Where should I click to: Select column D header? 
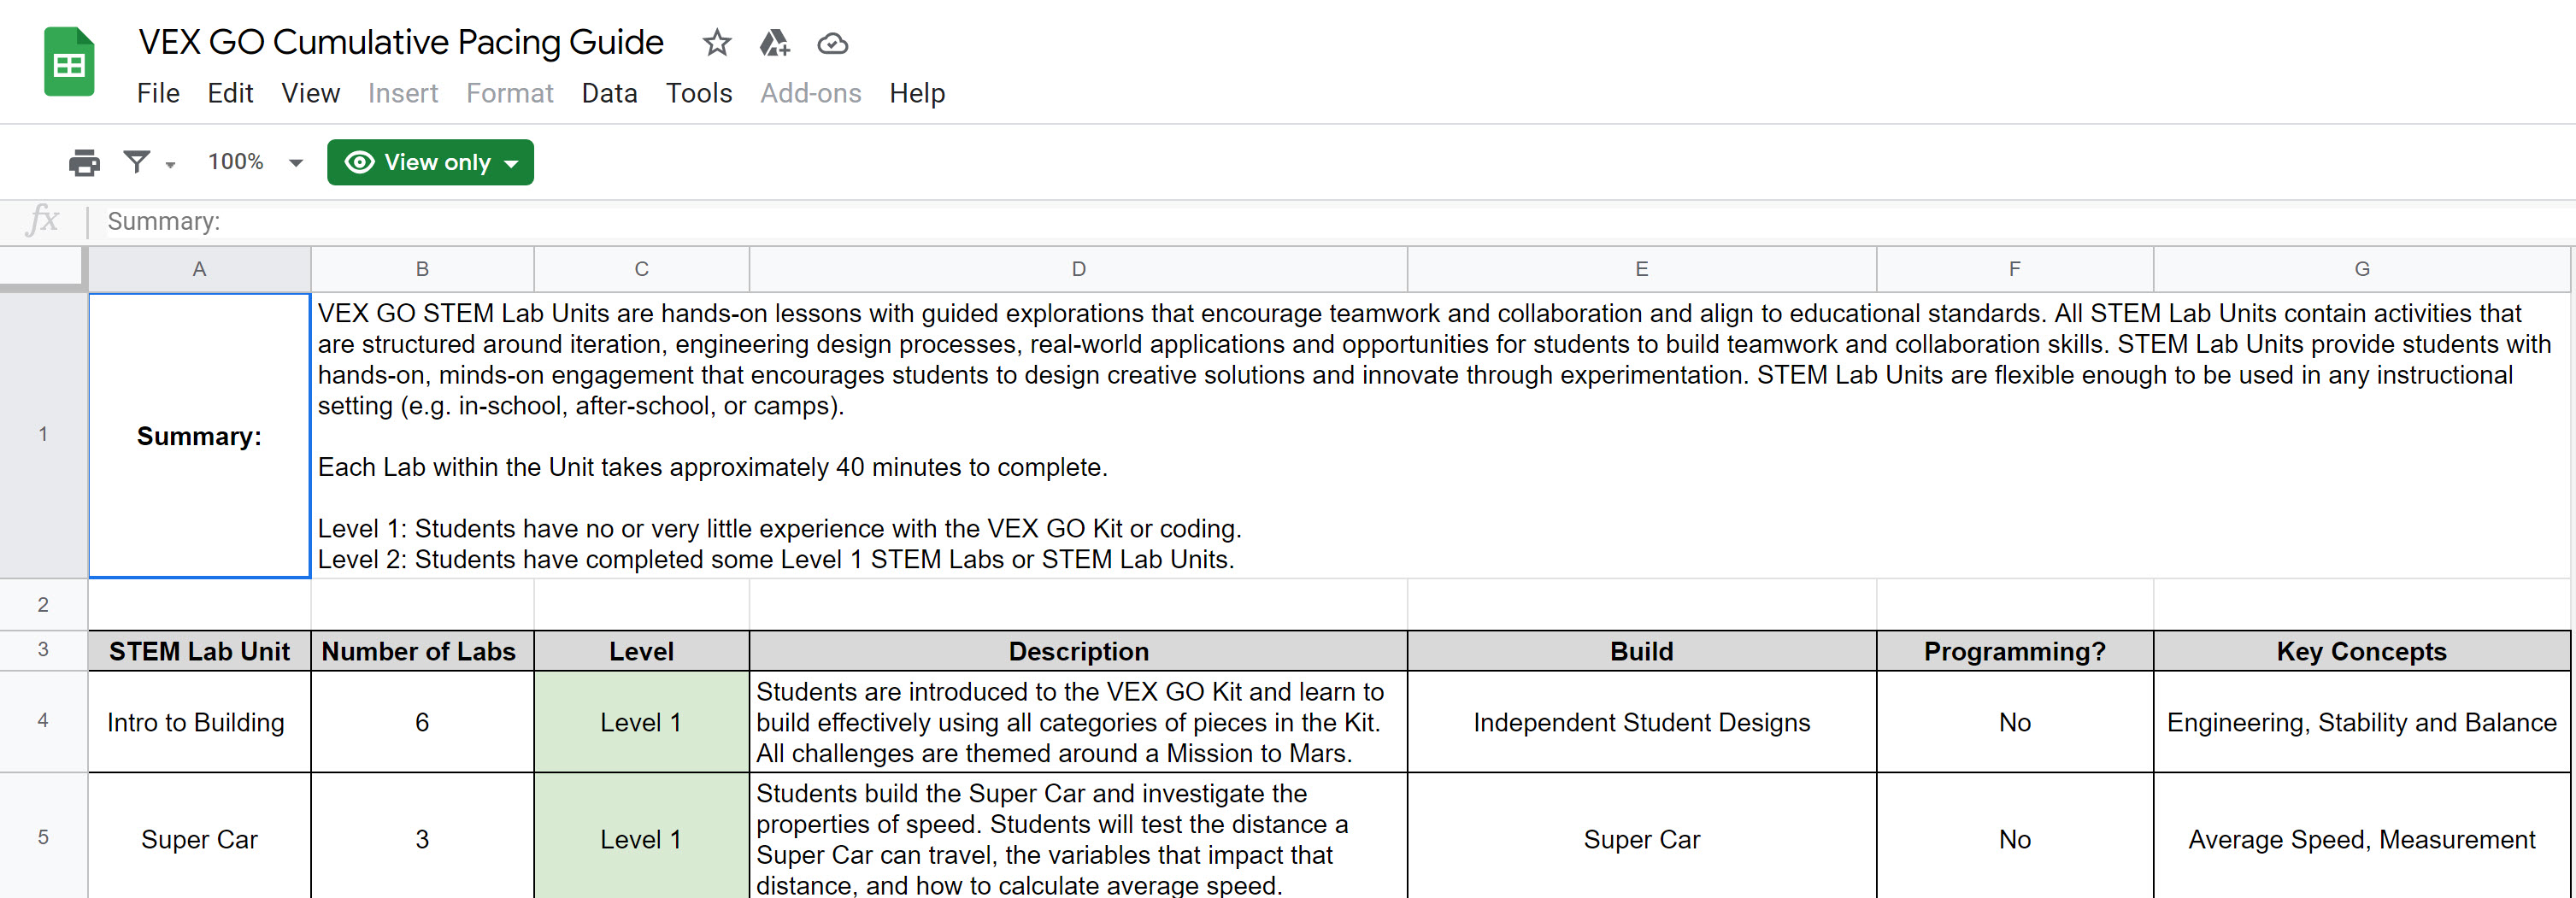point(1077,268)
